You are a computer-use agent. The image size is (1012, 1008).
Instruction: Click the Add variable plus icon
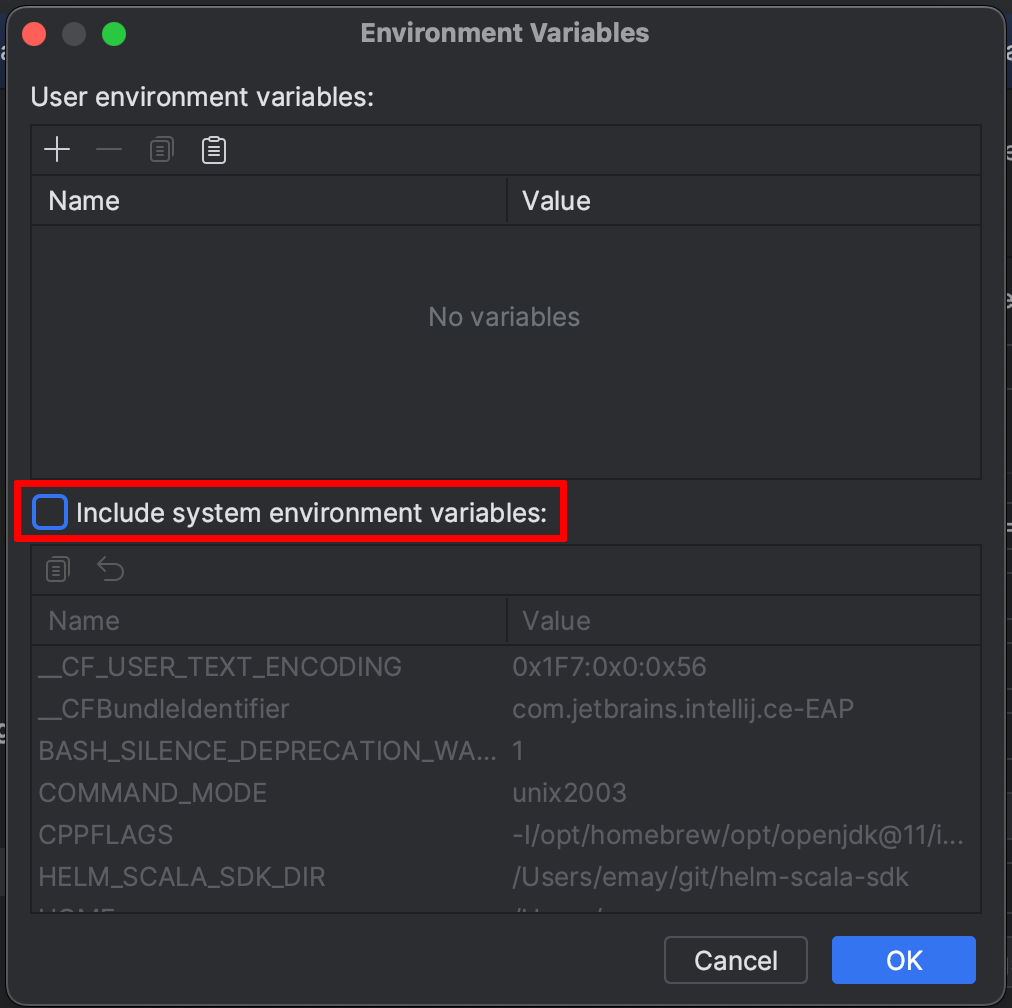click(x=57, y=150)
